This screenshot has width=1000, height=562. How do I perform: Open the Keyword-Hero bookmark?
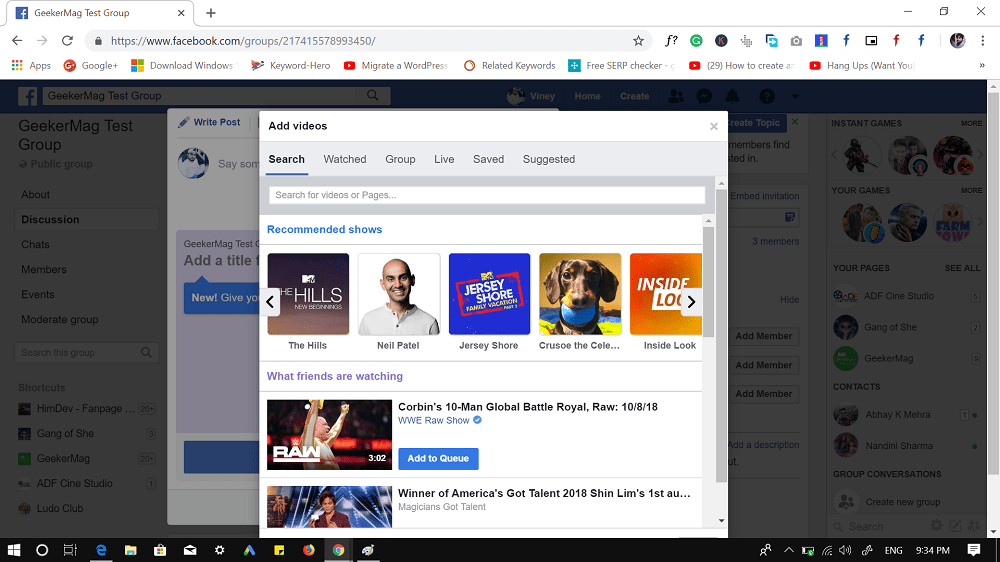click(x=291, y=66)
